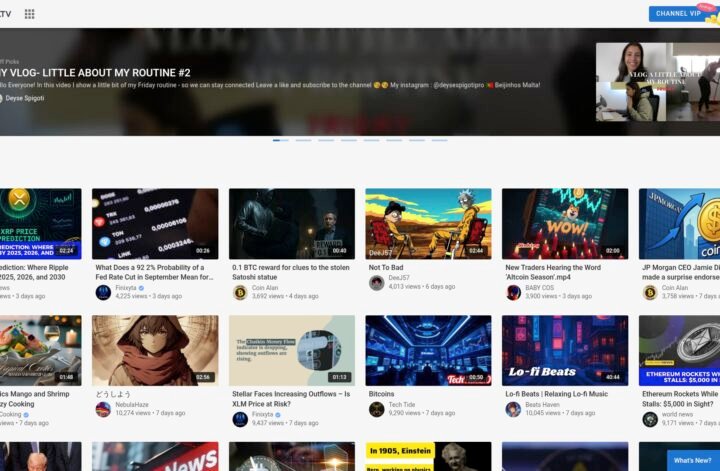Select the last carousel slide indicator
The width and height of the screenshot is (720, 471).
point(439,140)
